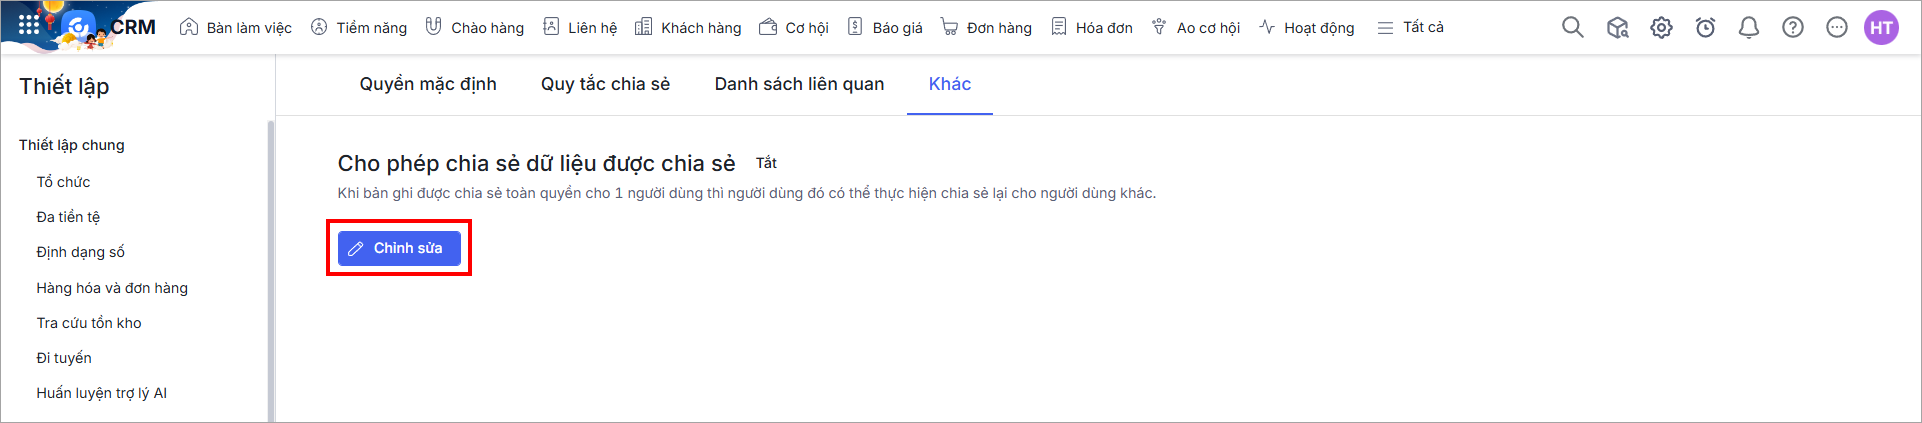Switch to Danh sách liên quan tab
The height and width of the screenshot is (423, 1922).
[799, 84]
